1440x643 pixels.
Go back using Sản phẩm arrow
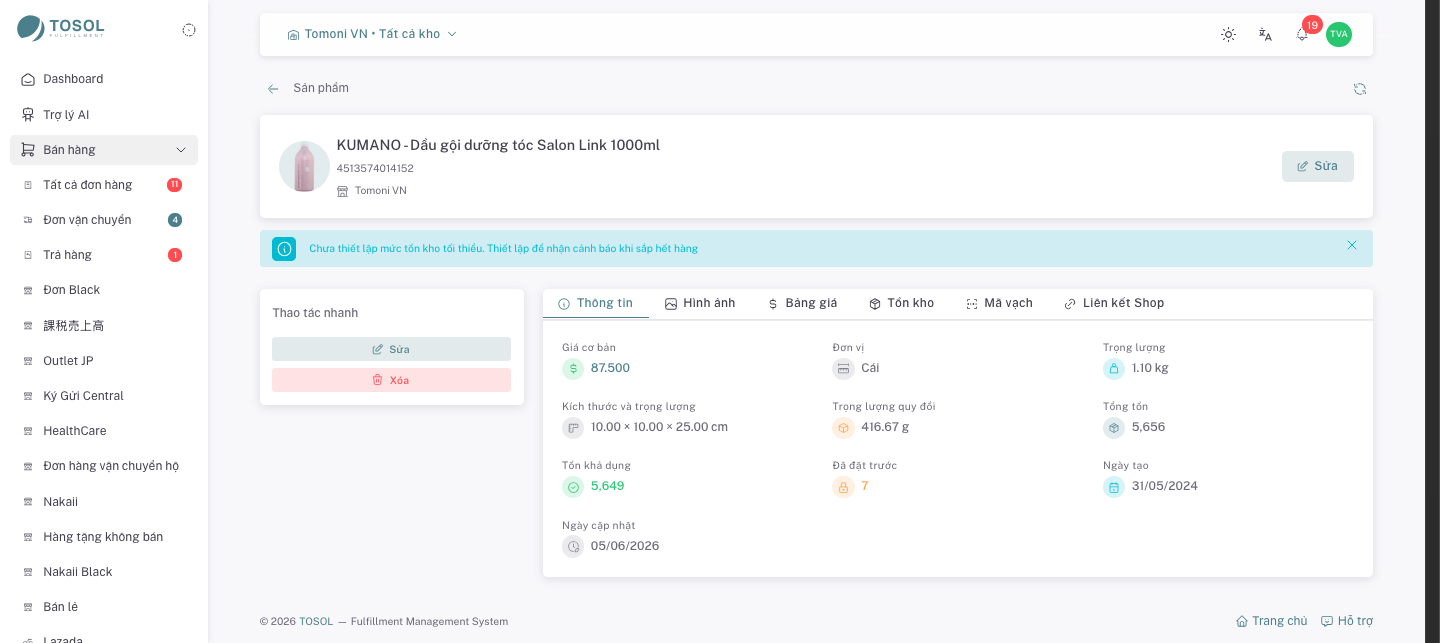[273, 89]
